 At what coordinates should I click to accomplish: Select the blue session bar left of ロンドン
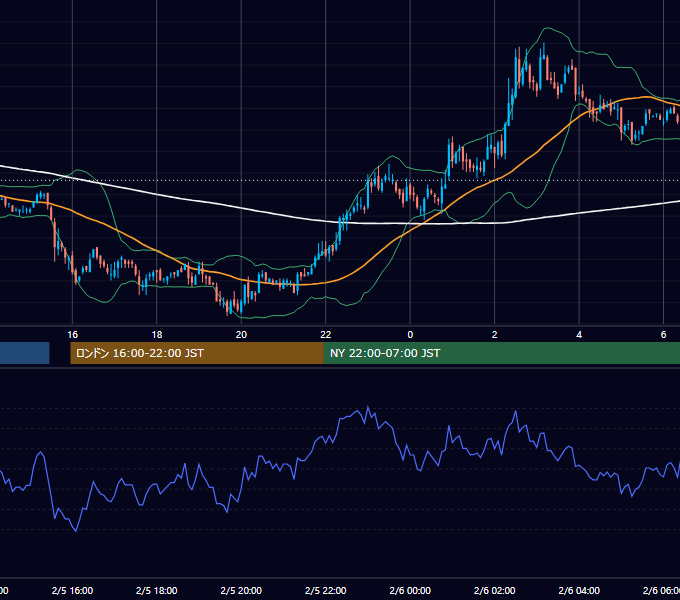click(25, 353)
